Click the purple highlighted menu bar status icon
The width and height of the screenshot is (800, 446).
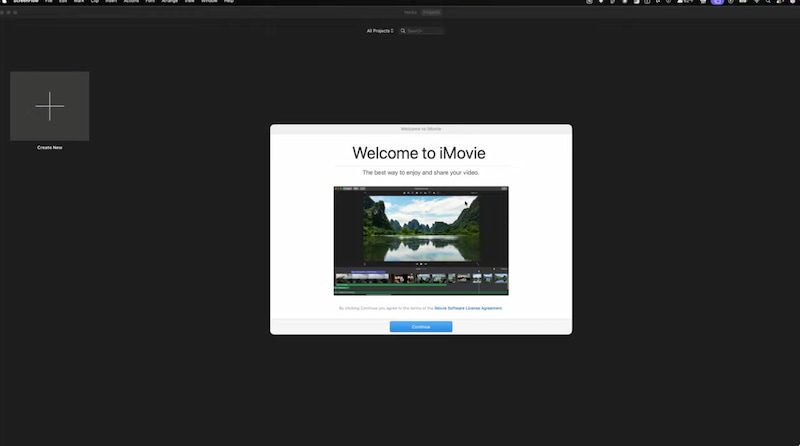point(717,2)
